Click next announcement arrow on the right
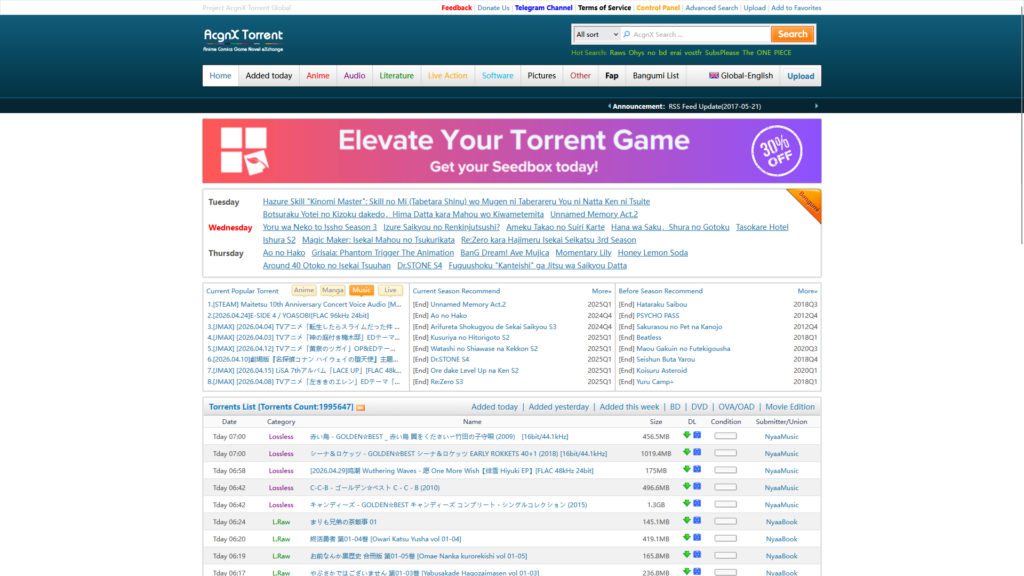 816,105
